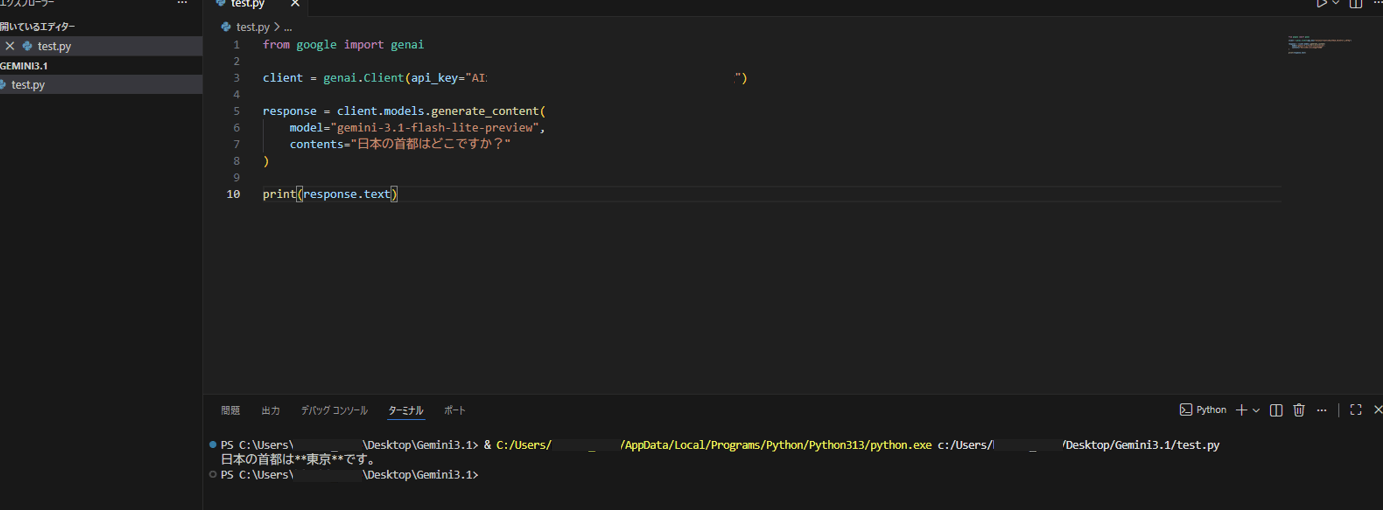Open run options dropdown beside play button
The width and height of the screenshot is (1383, 510).
[1336, 4]
